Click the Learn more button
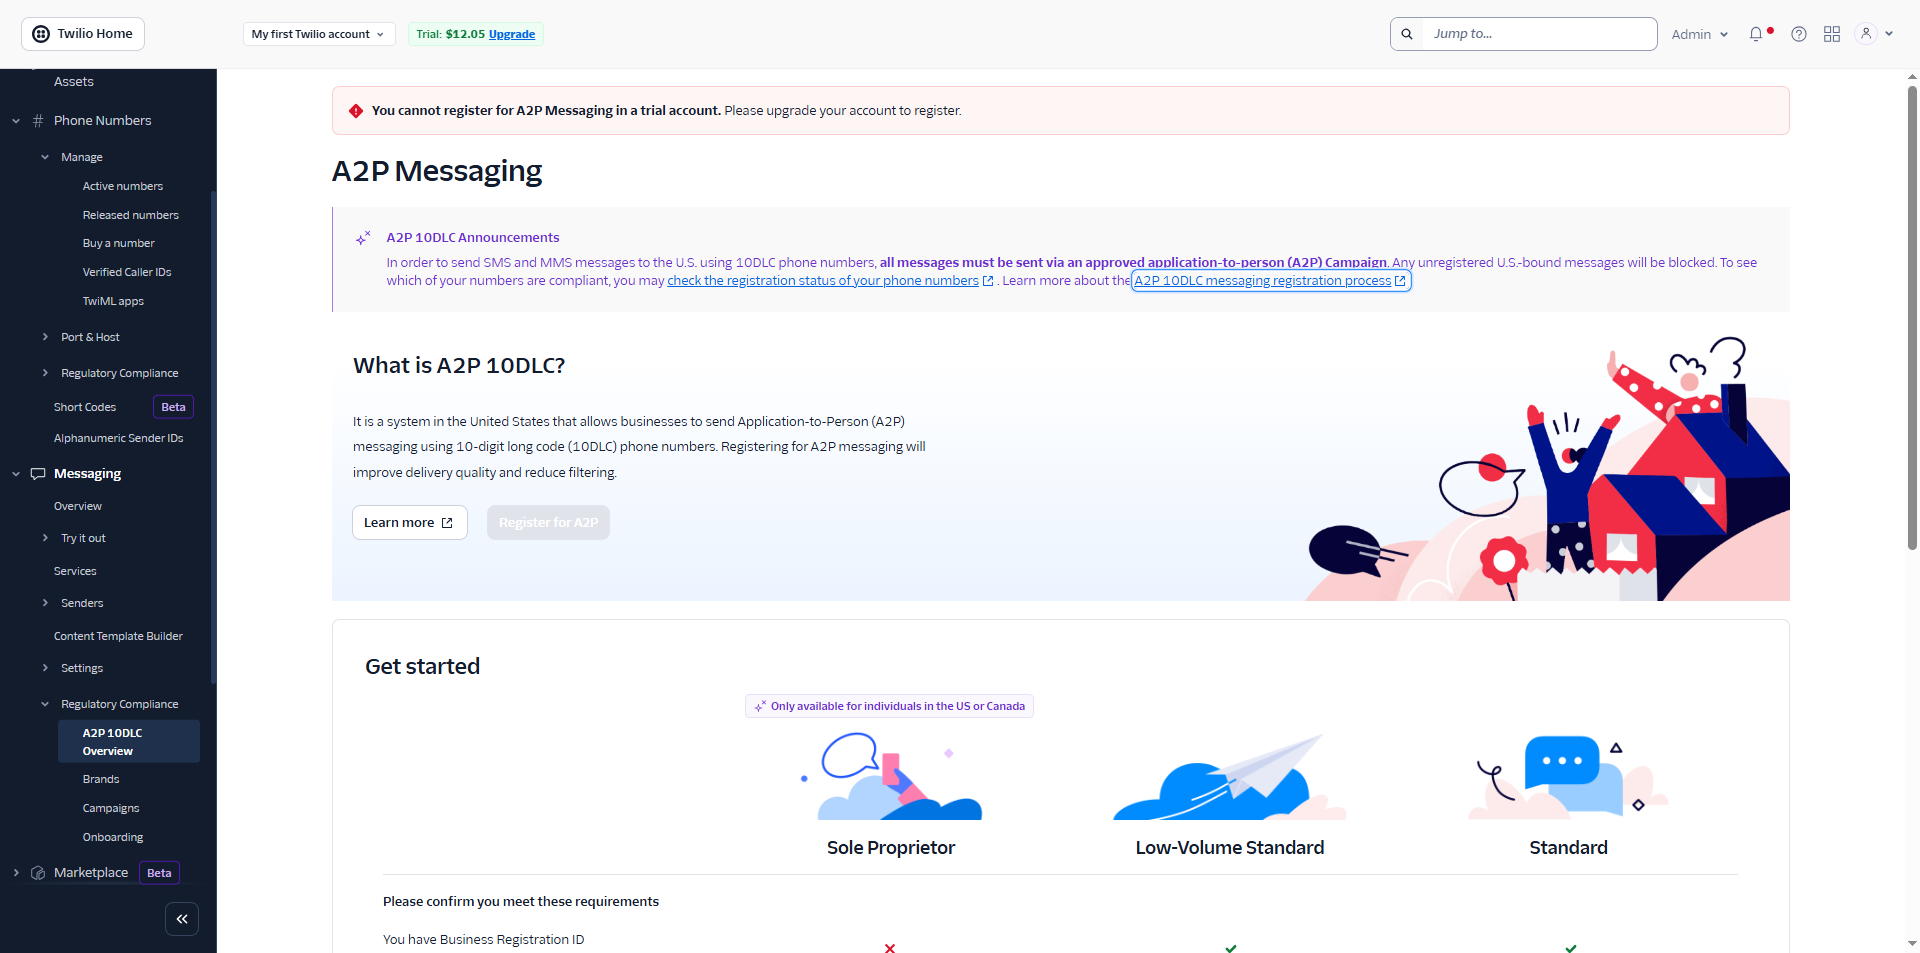Screen dimensions: 1920x953 [x=409, y=523]
